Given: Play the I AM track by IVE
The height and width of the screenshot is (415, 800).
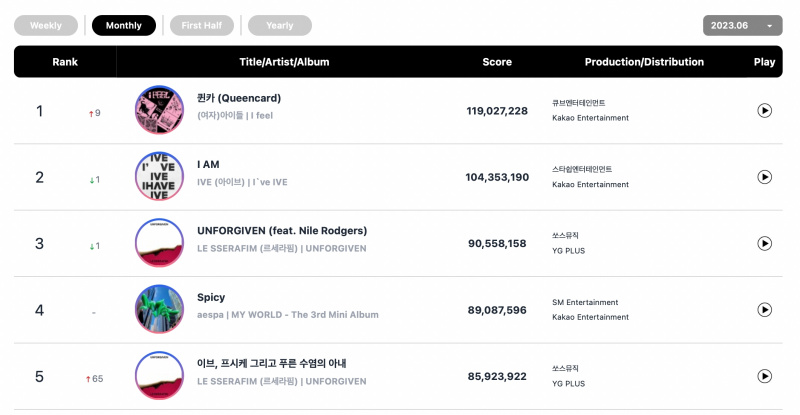Looking at the screenshot, I should tap(764, 177).
